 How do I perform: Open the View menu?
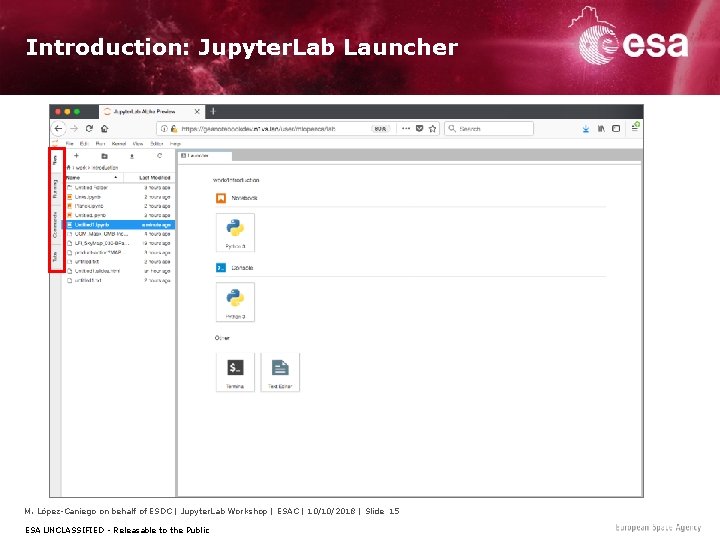138,144
